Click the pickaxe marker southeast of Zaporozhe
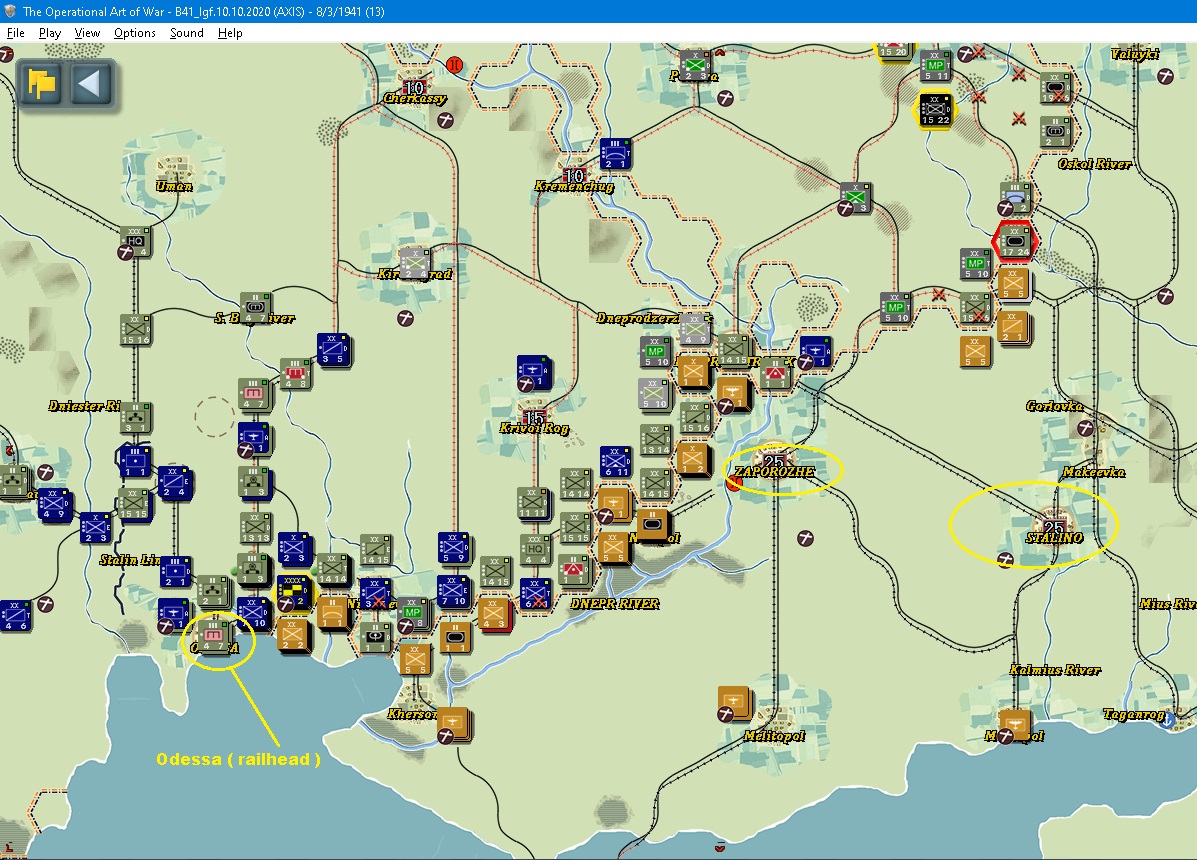 click(x=805, y=539)
